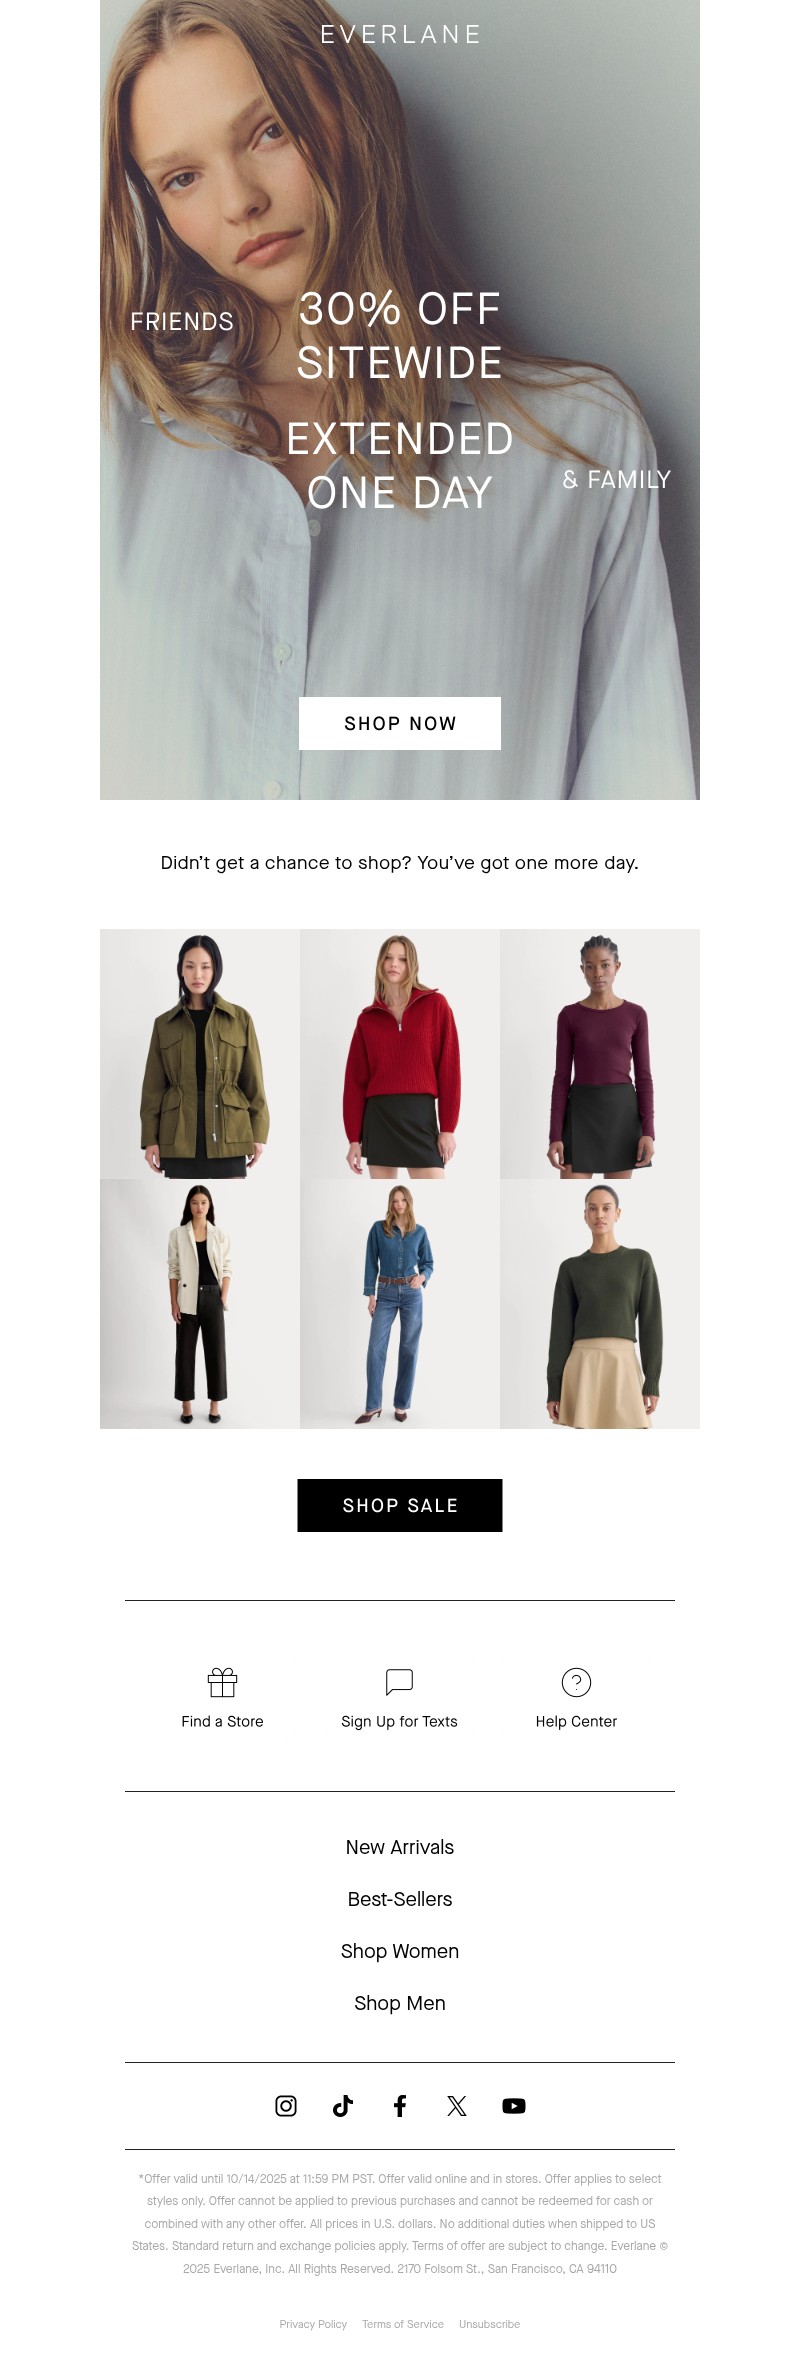The height and width of the screenshot is (2378, 800).
Task: View the olive green jacket product photo
Action: pyautogui.click(x=200, y=1054)
